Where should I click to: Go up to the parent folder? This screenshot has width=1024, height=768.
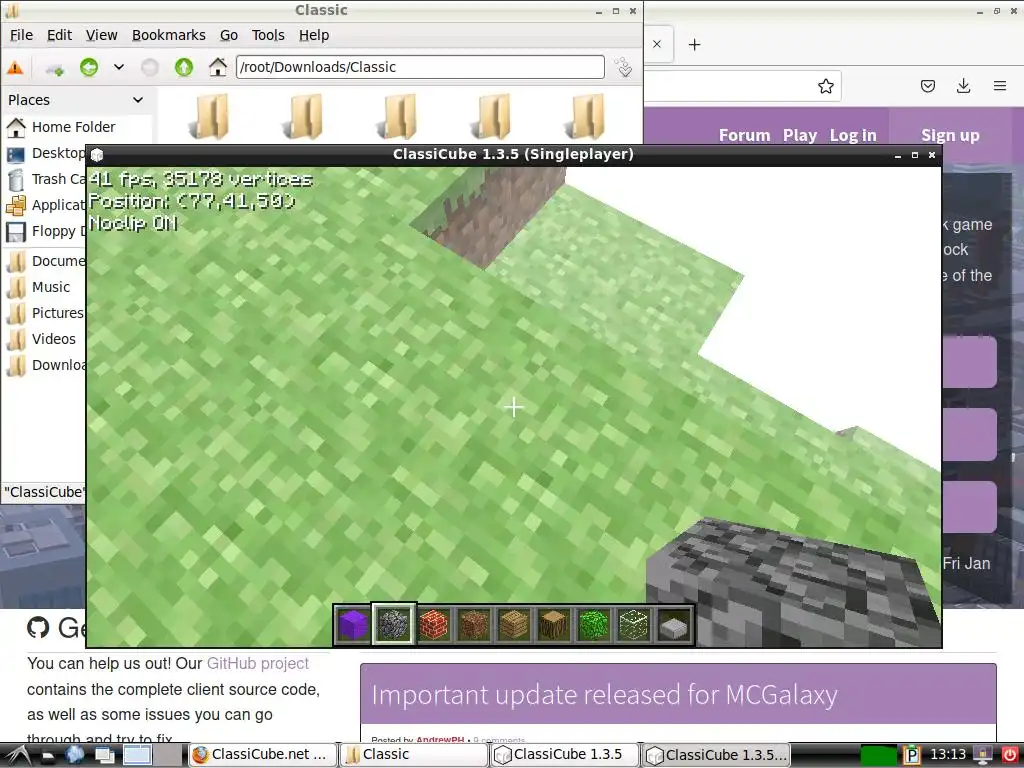pyautogui.click(x=184, y=67)
